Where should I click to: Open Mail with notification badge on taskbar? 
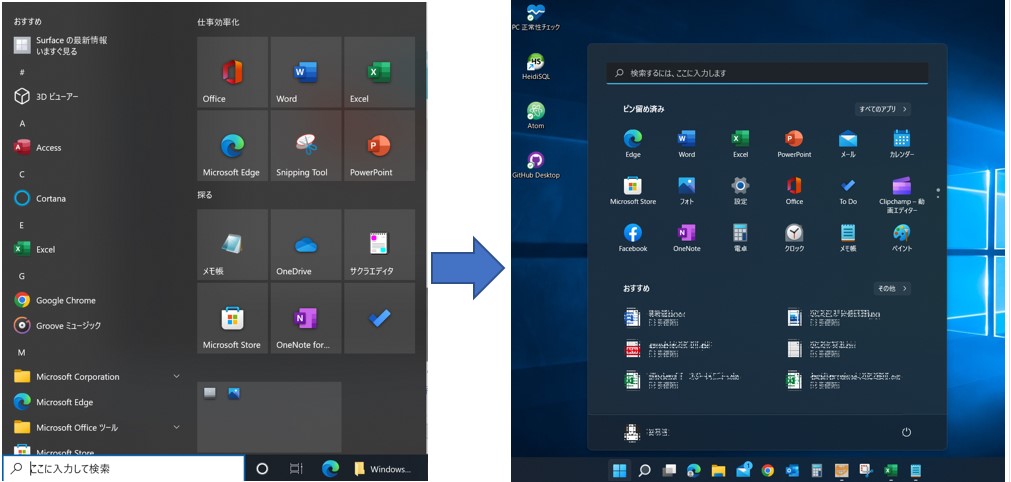(743, 470)
